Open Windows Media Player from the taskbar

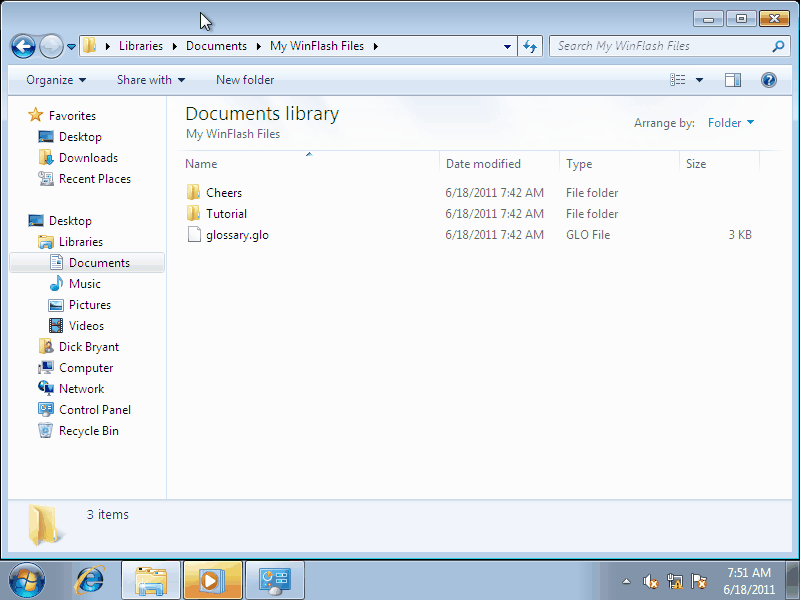212,581
